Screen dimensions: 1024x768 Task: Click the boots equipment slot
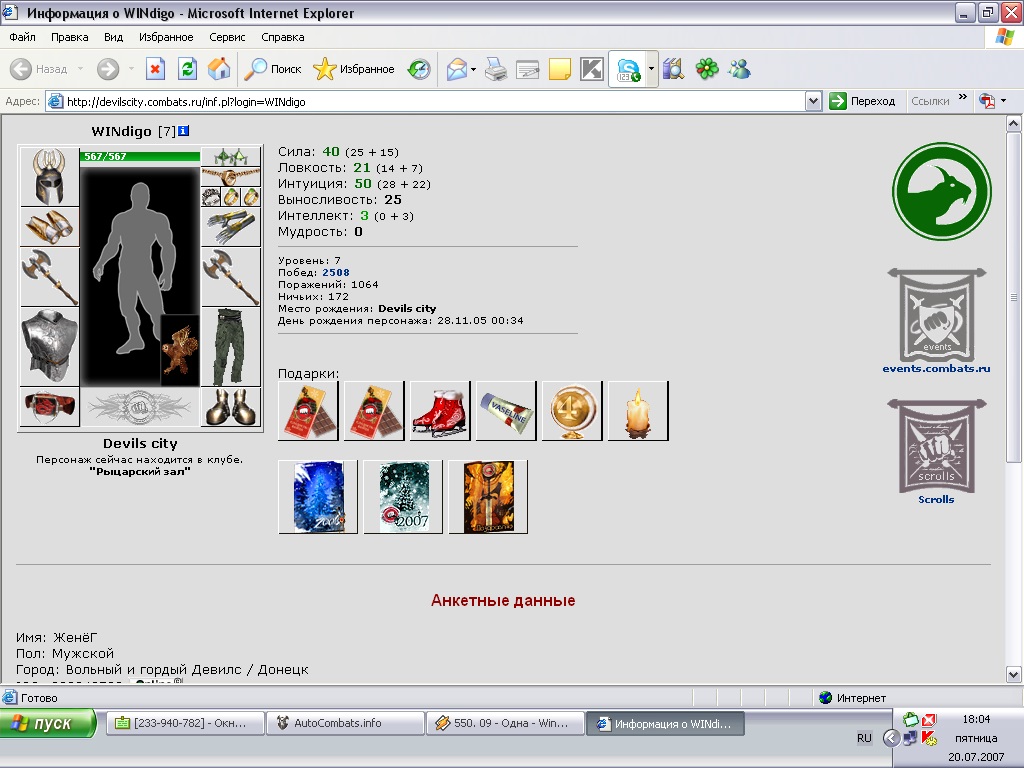click(231, 406)
